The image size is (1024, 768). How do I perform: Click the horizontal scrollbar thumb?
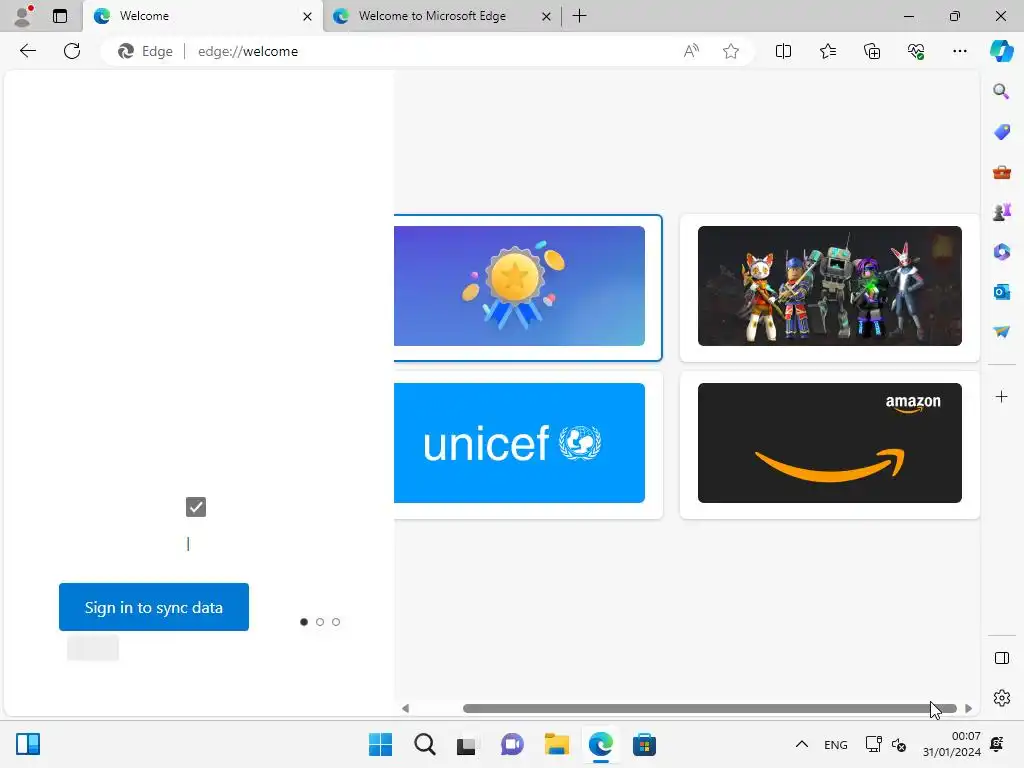(709, 709)
